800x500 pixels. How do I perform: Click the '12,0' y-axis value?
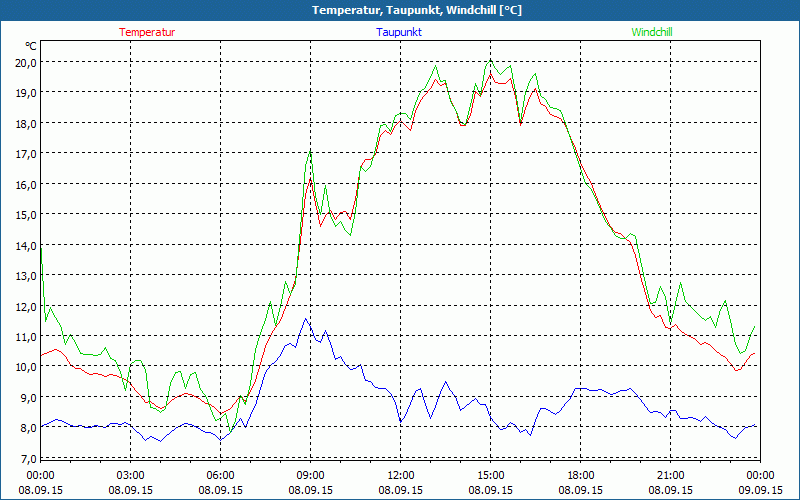(26, 306)
